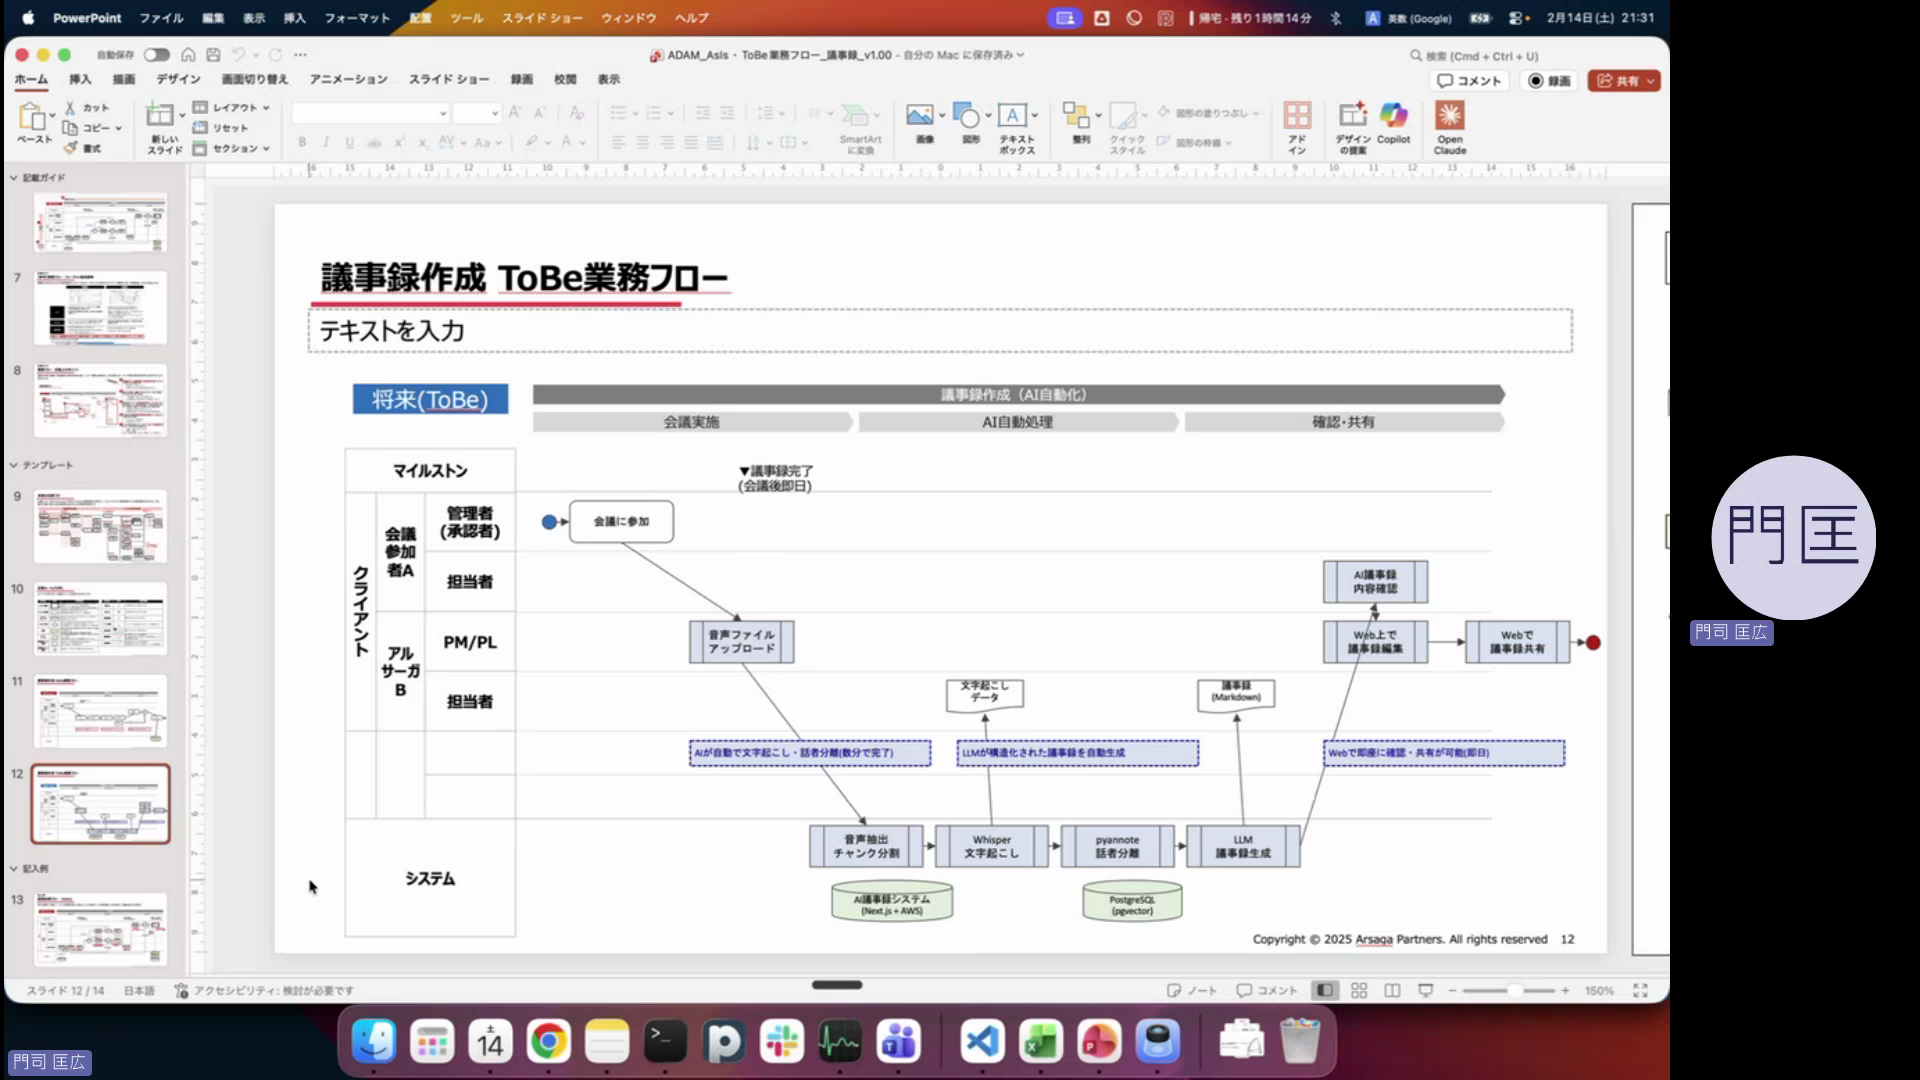
Task: Open the レイアウト dropdown
Action: coord(231,107)
